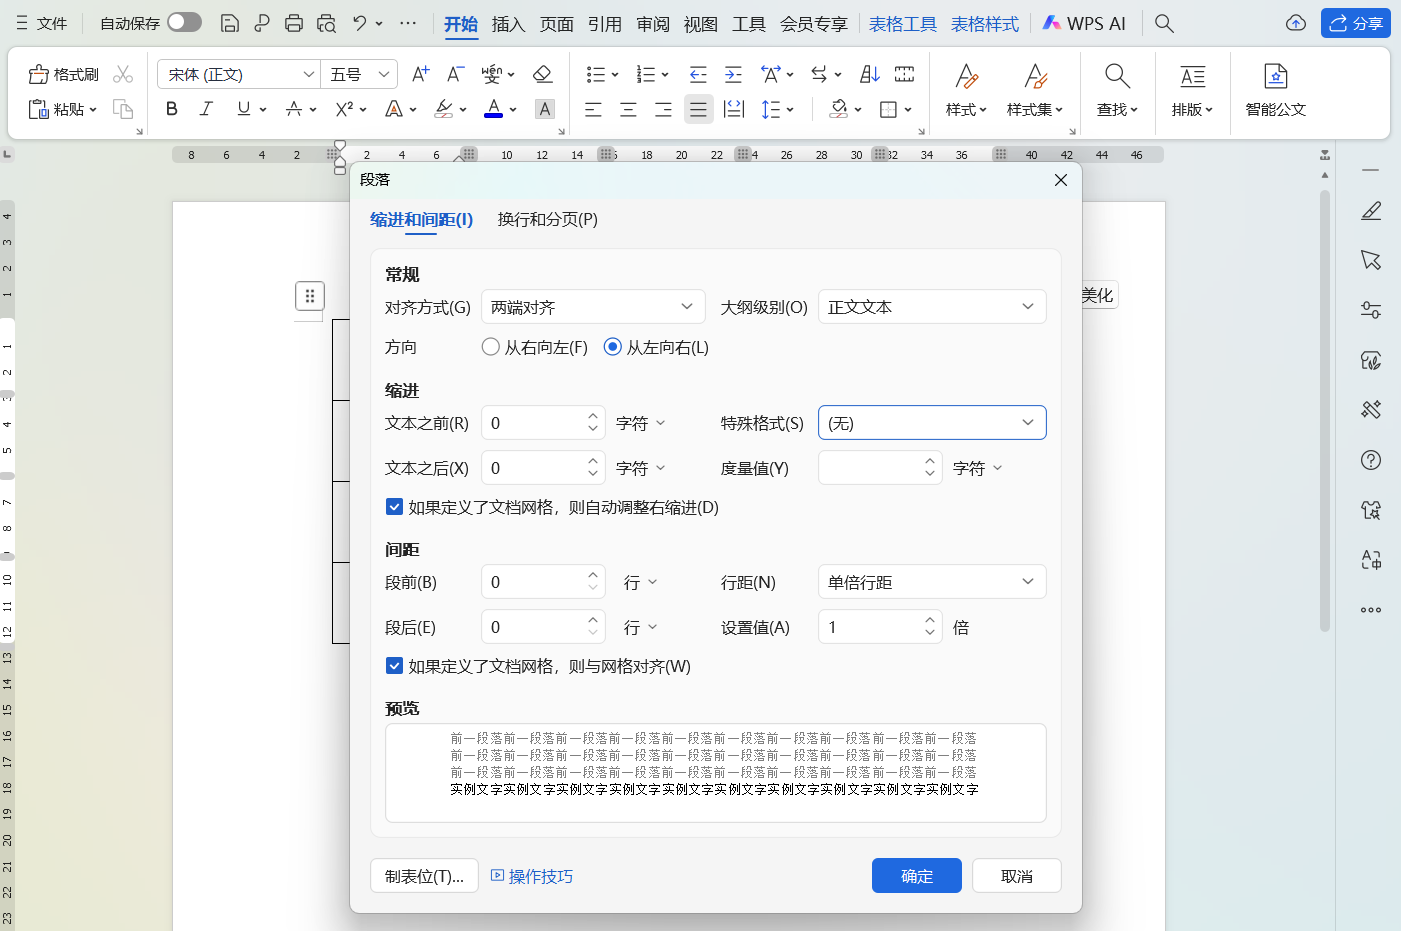Click the 文本之前 indent input field
This screenshot has height=931, width=1401.
point(536,422)
